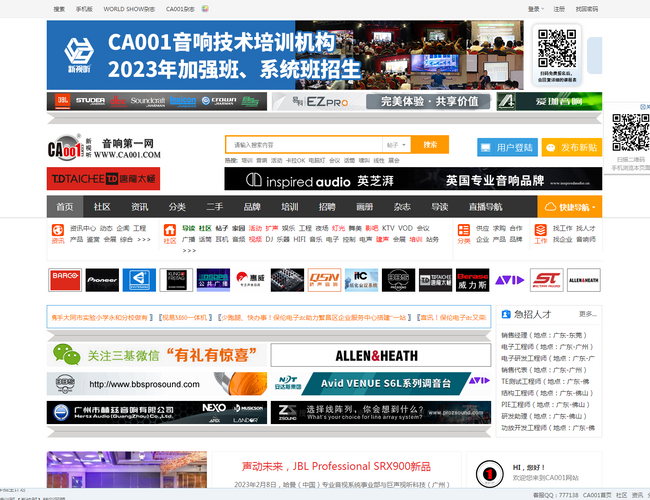Open the QSN brand logo
650x500 pixels.
(323, 279)
